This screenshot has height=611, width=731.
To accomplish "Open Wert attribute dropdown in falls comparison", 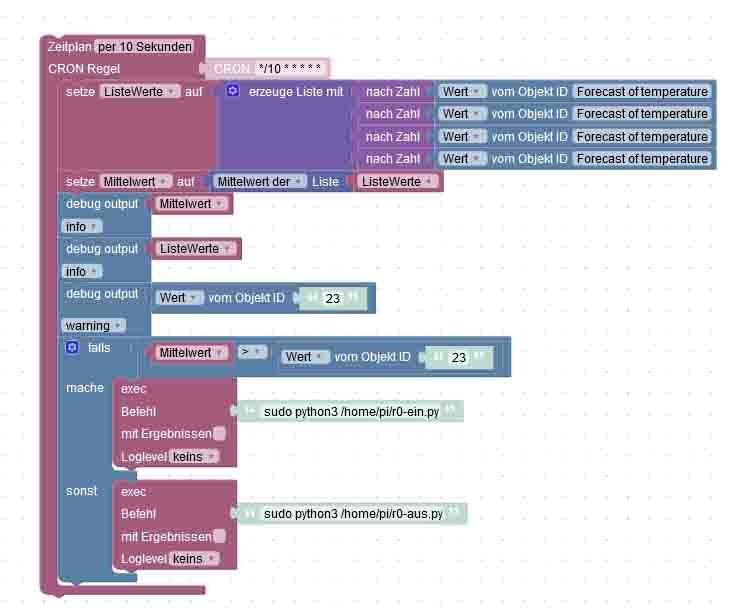I will click(x=305, y=357).
